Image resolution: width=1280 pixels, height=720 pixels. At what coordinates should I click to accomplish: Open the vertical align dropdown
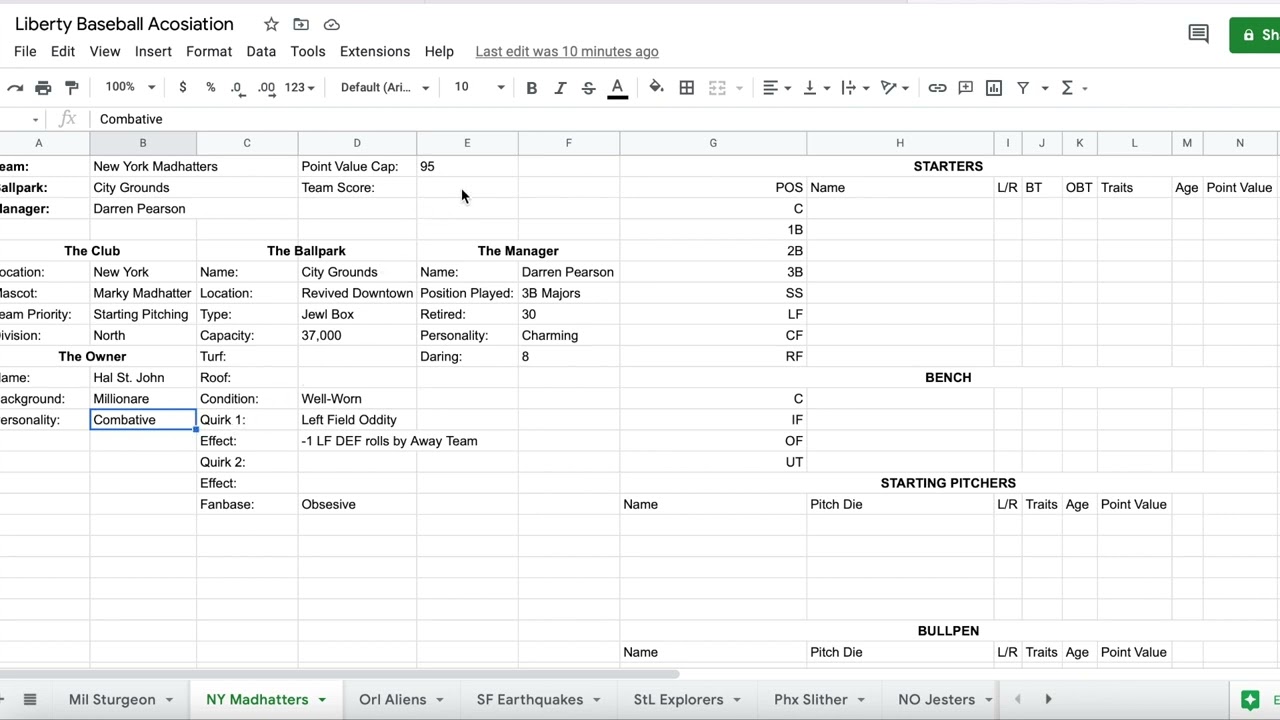816,88
